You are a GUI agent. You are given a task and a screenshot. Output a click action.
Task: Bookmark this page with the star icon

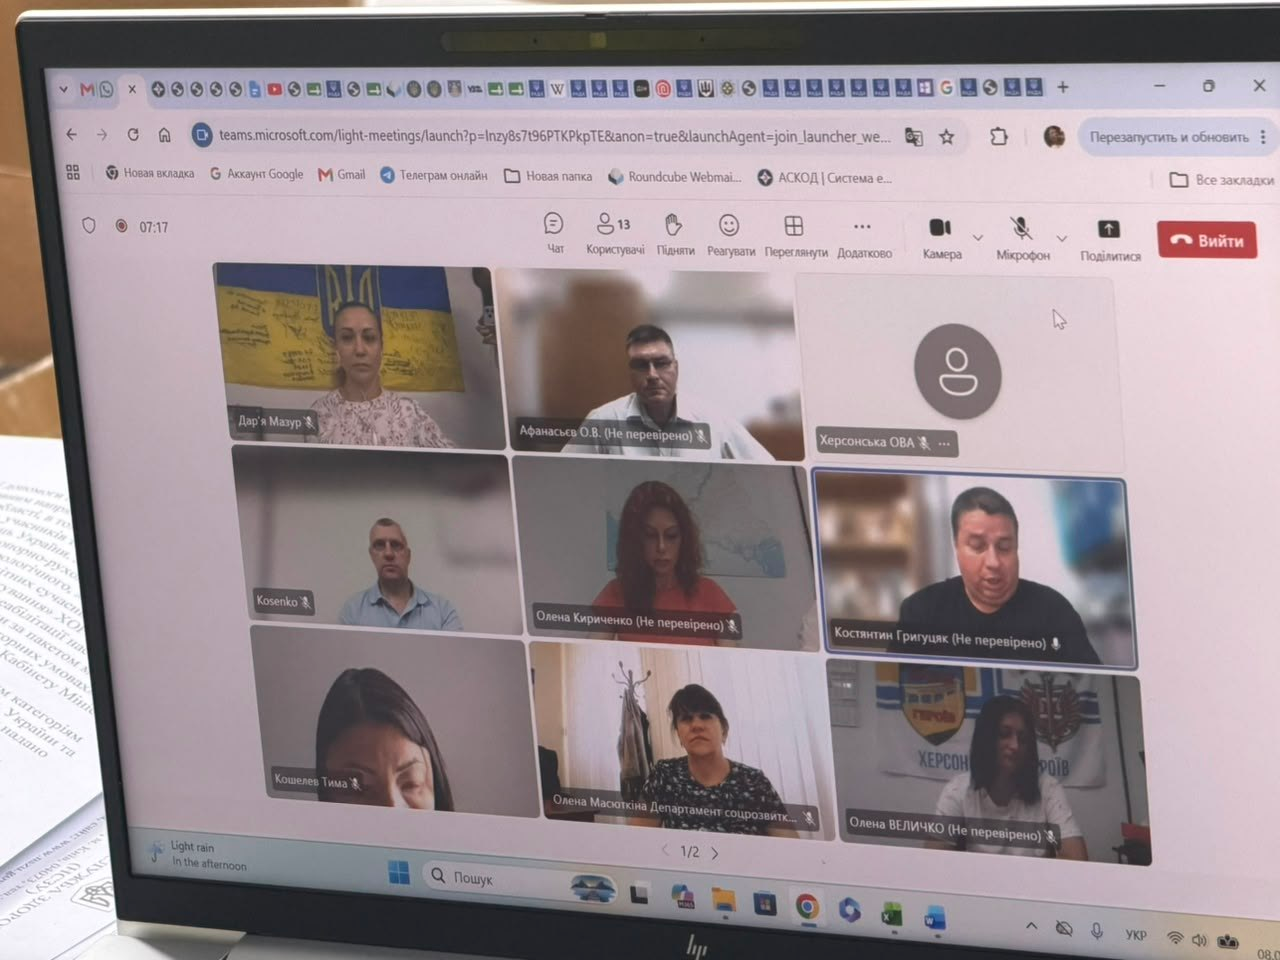(946, 137)
